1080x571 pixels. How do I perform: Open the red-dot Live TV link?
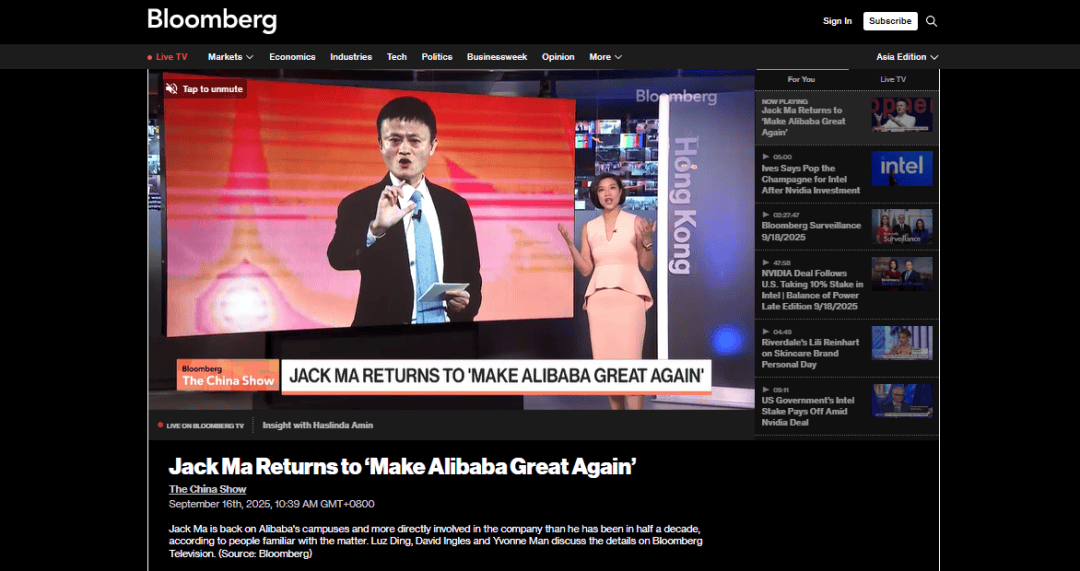[x=168, y=57]
